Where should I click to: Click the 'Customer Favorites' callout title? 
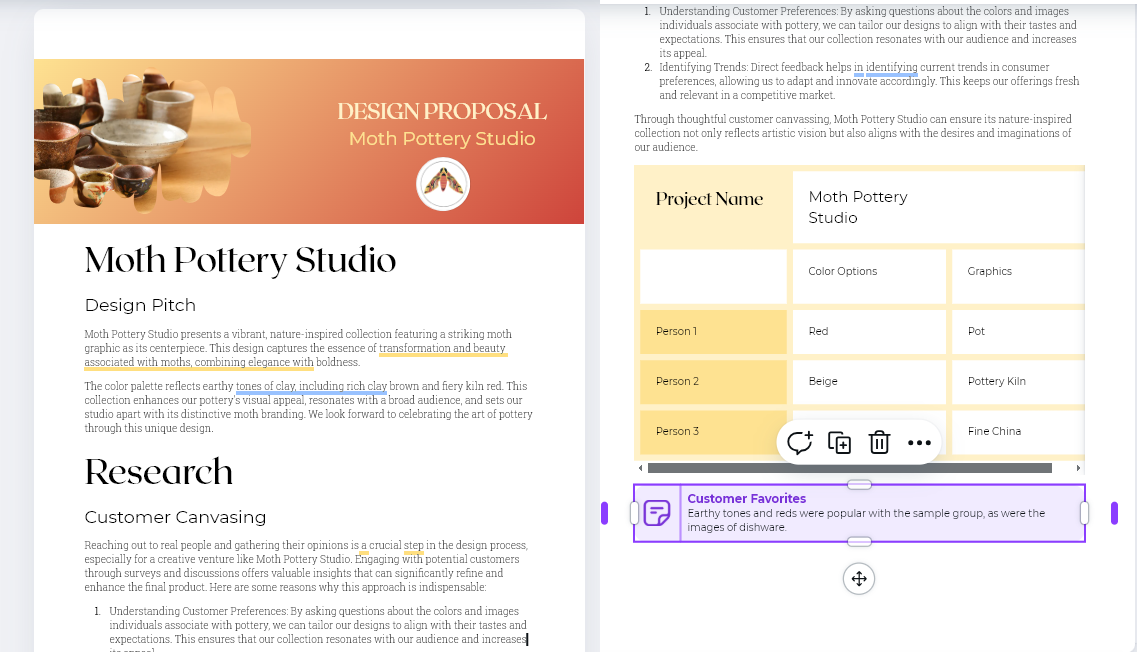click(747, 499)
